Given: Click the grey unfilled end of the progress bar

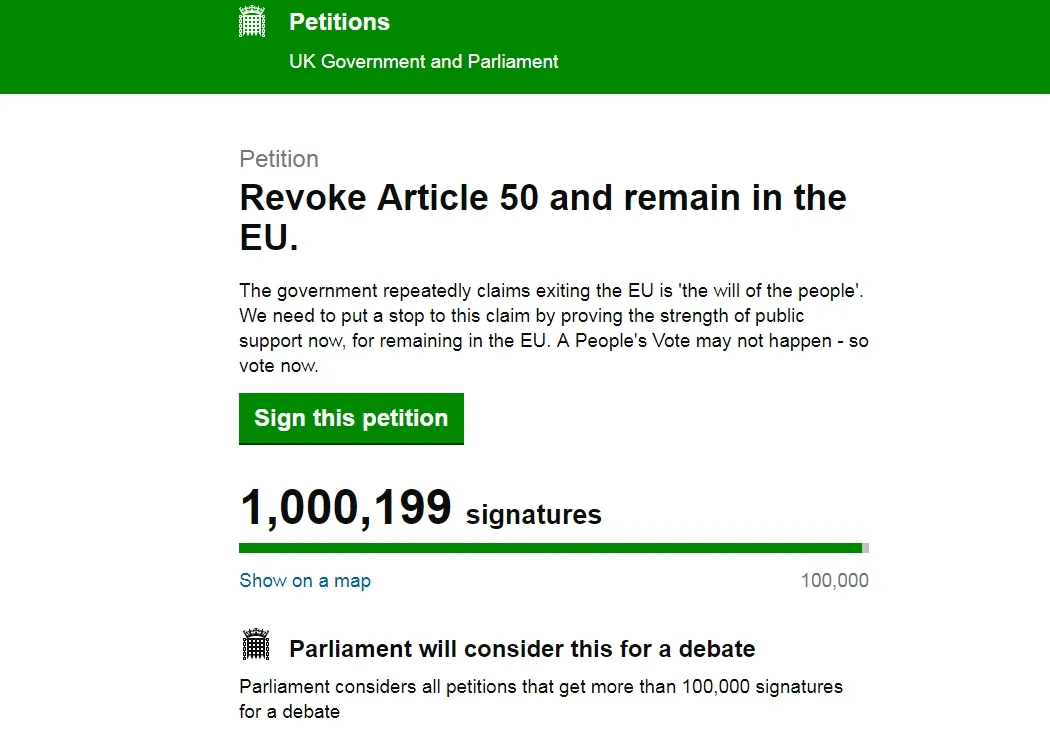Looking at the screenshot, I should point(866,548).
